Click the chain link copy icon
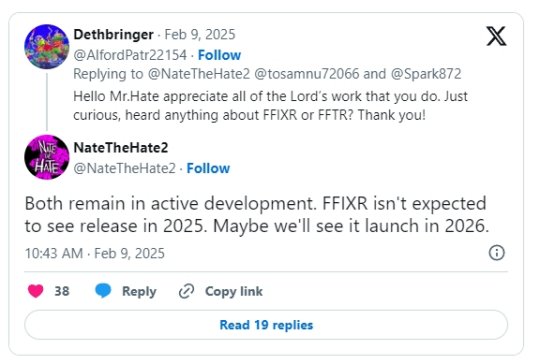 click(187, 291)
